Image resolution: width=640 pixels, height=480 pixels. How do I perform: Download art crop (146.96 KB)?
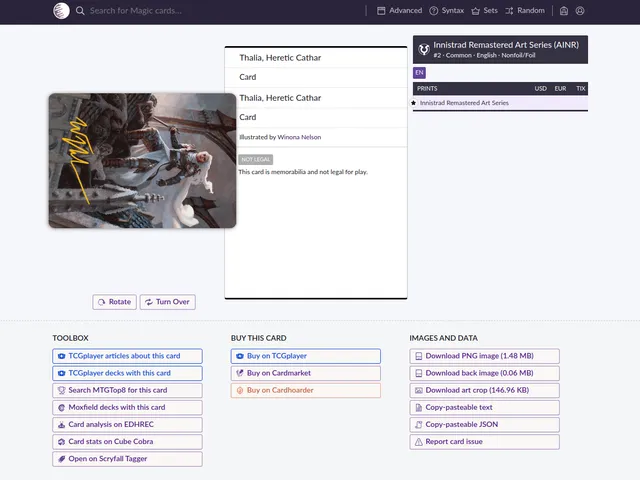point(484,390)
